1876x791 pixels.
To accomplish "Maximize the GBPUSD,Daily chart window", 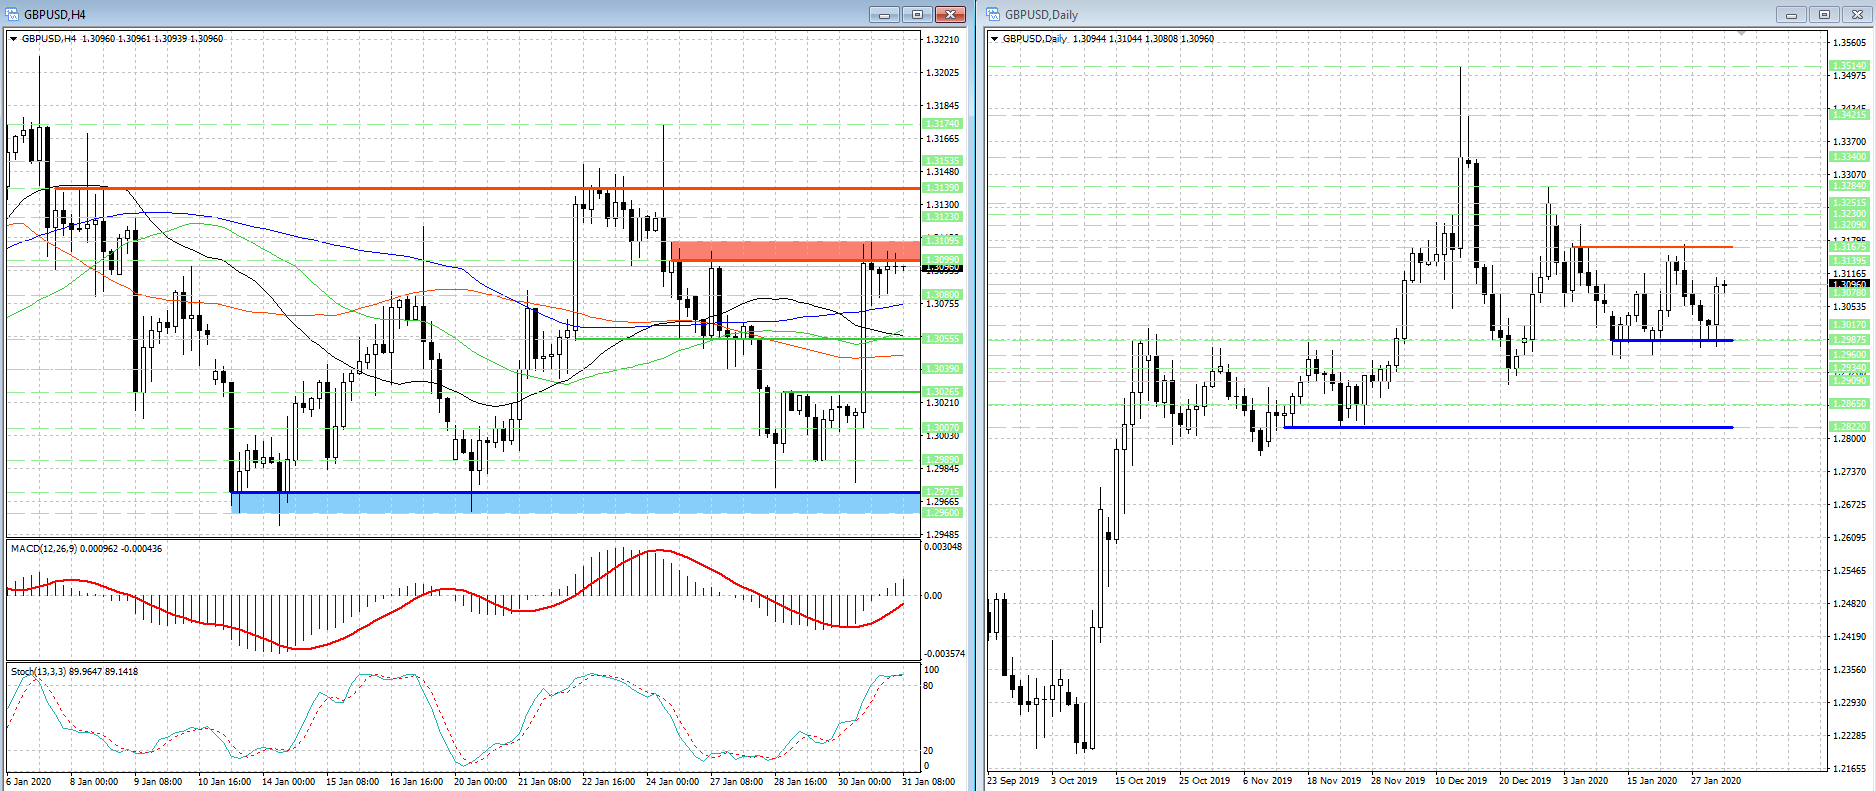I will (1824, 14).
